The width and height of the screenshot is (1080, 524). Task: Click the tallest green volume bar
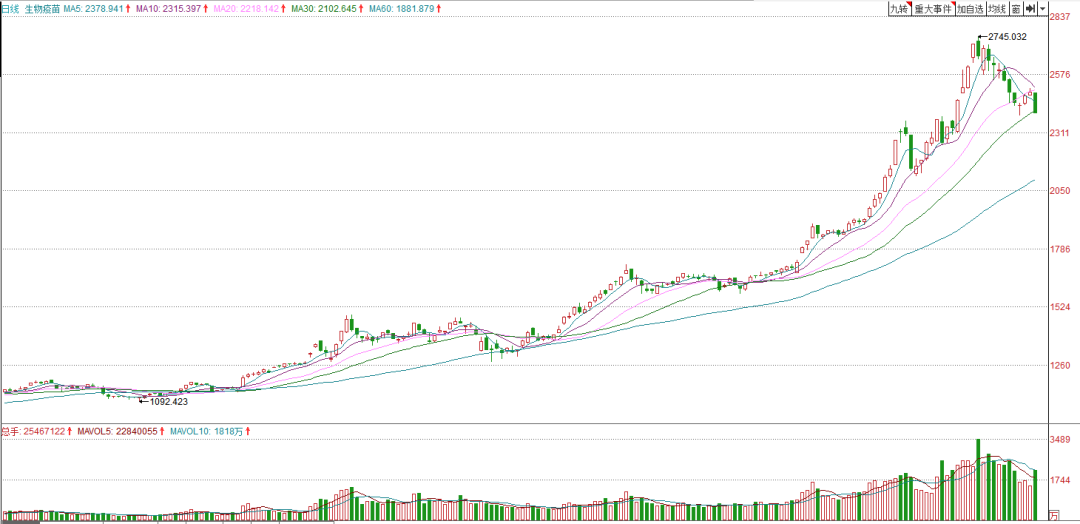(977, 479)
